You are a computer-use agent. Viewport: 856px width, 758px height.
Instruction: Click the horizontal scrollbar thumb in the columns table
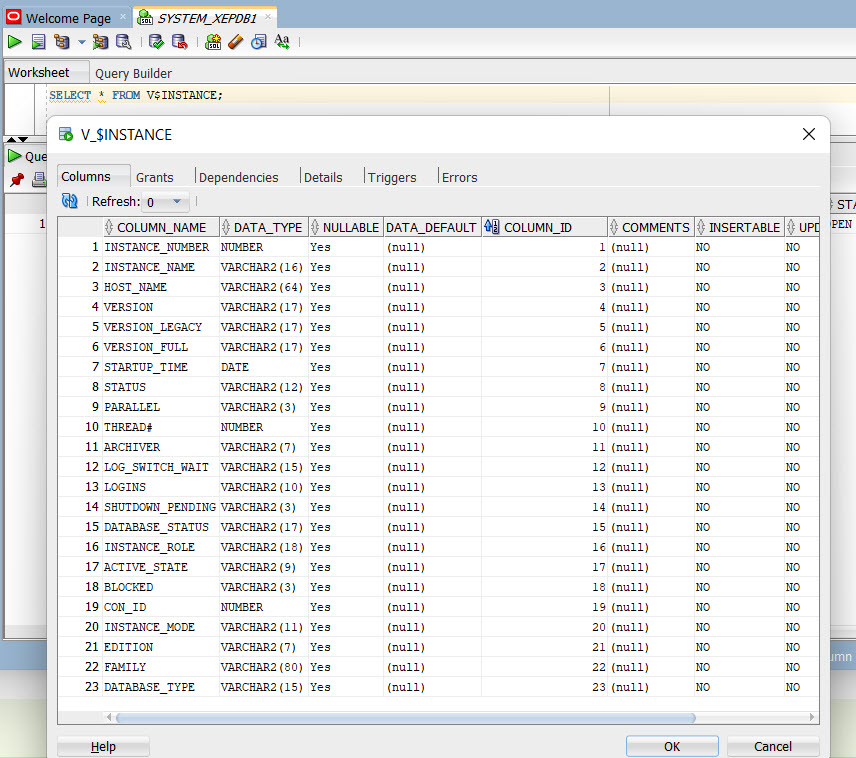406,717
